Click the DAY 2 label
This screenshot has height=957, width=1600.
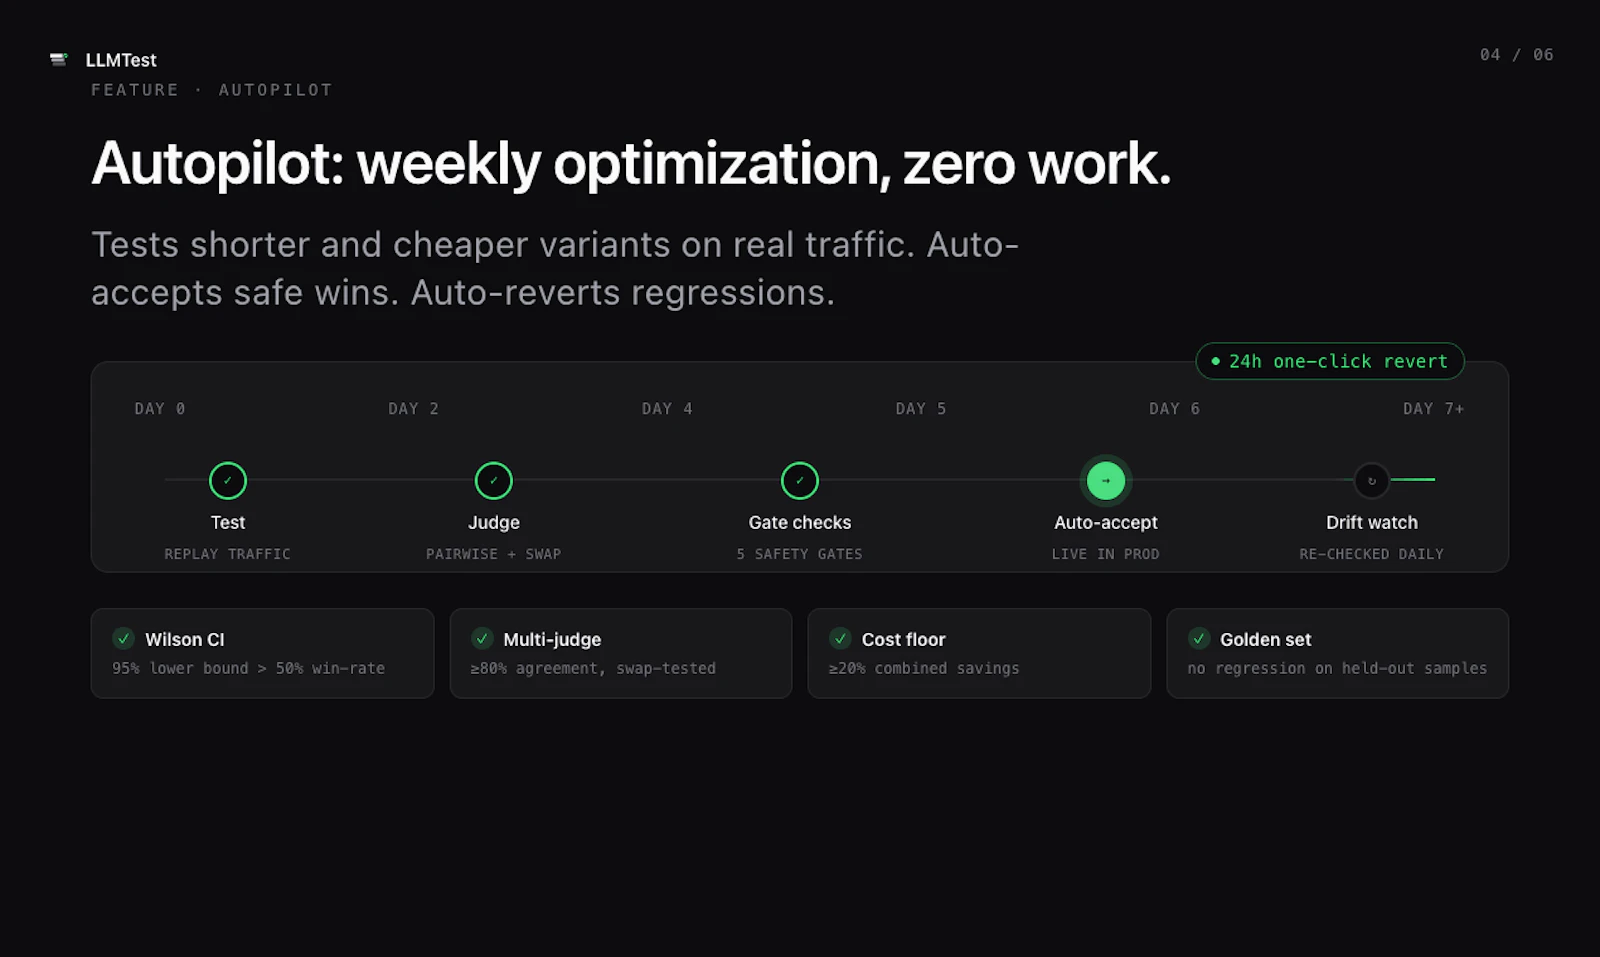pyautogui.click(x=414, y=409)
